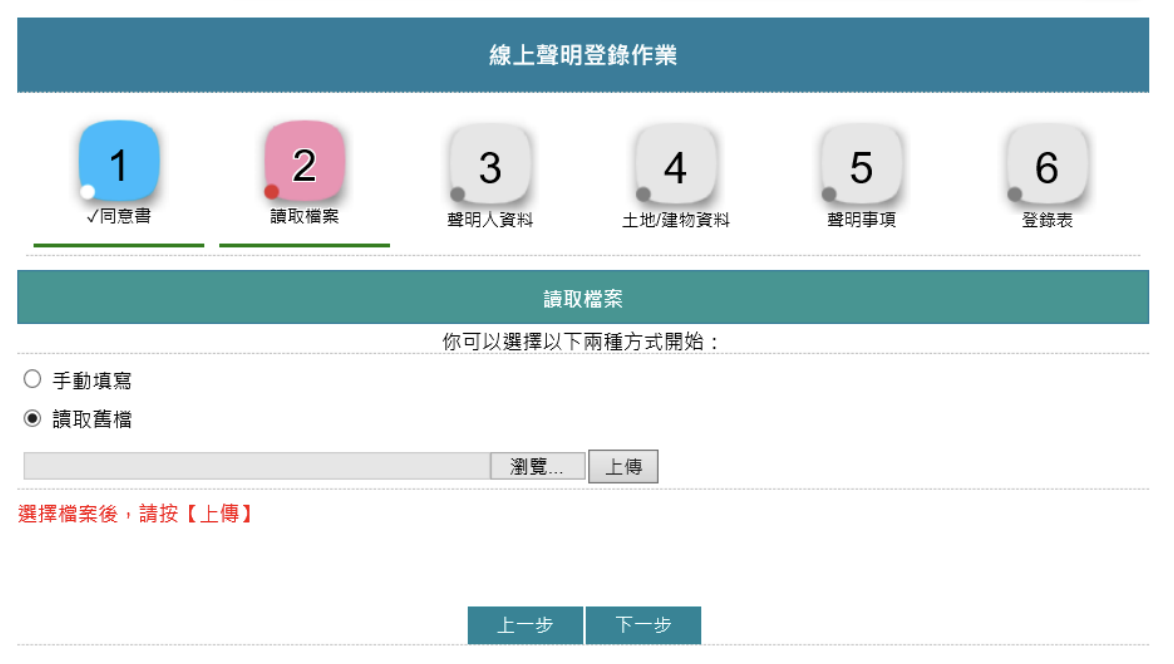Click the 線上聲明登錄作業 header title

[583, 55]
